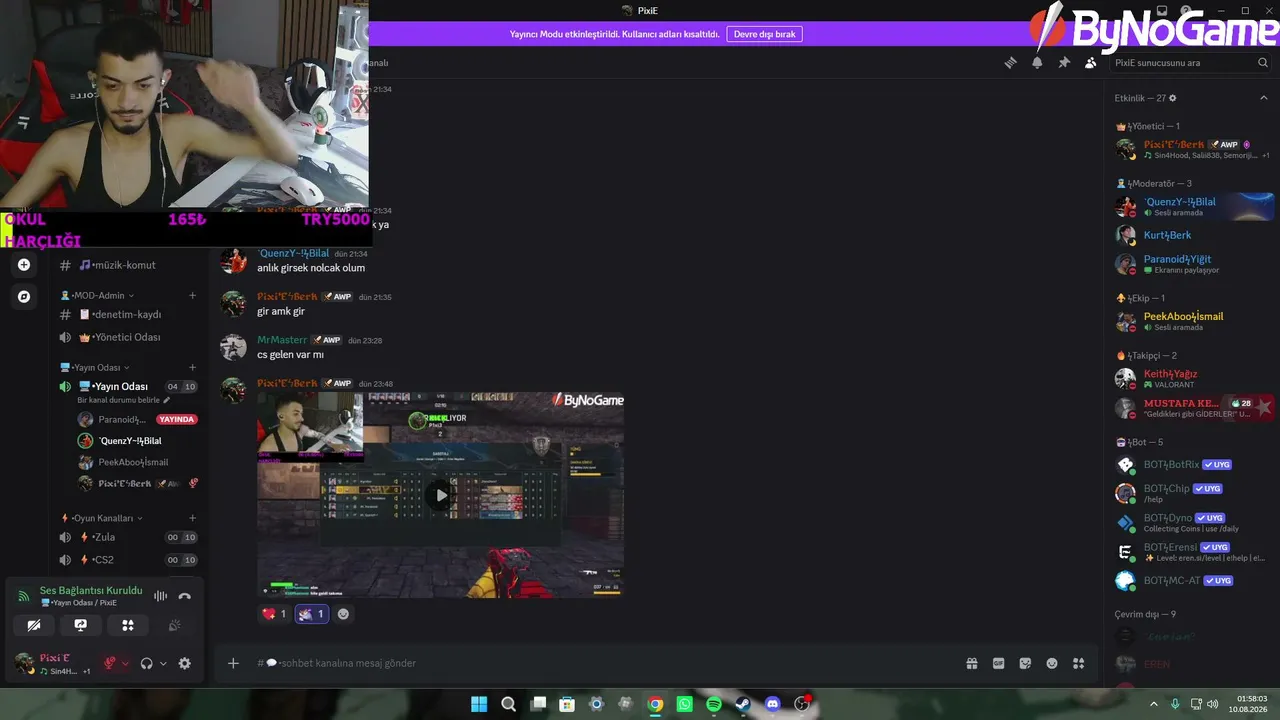Open the Pixi'E user profile panel

(53, 663)
